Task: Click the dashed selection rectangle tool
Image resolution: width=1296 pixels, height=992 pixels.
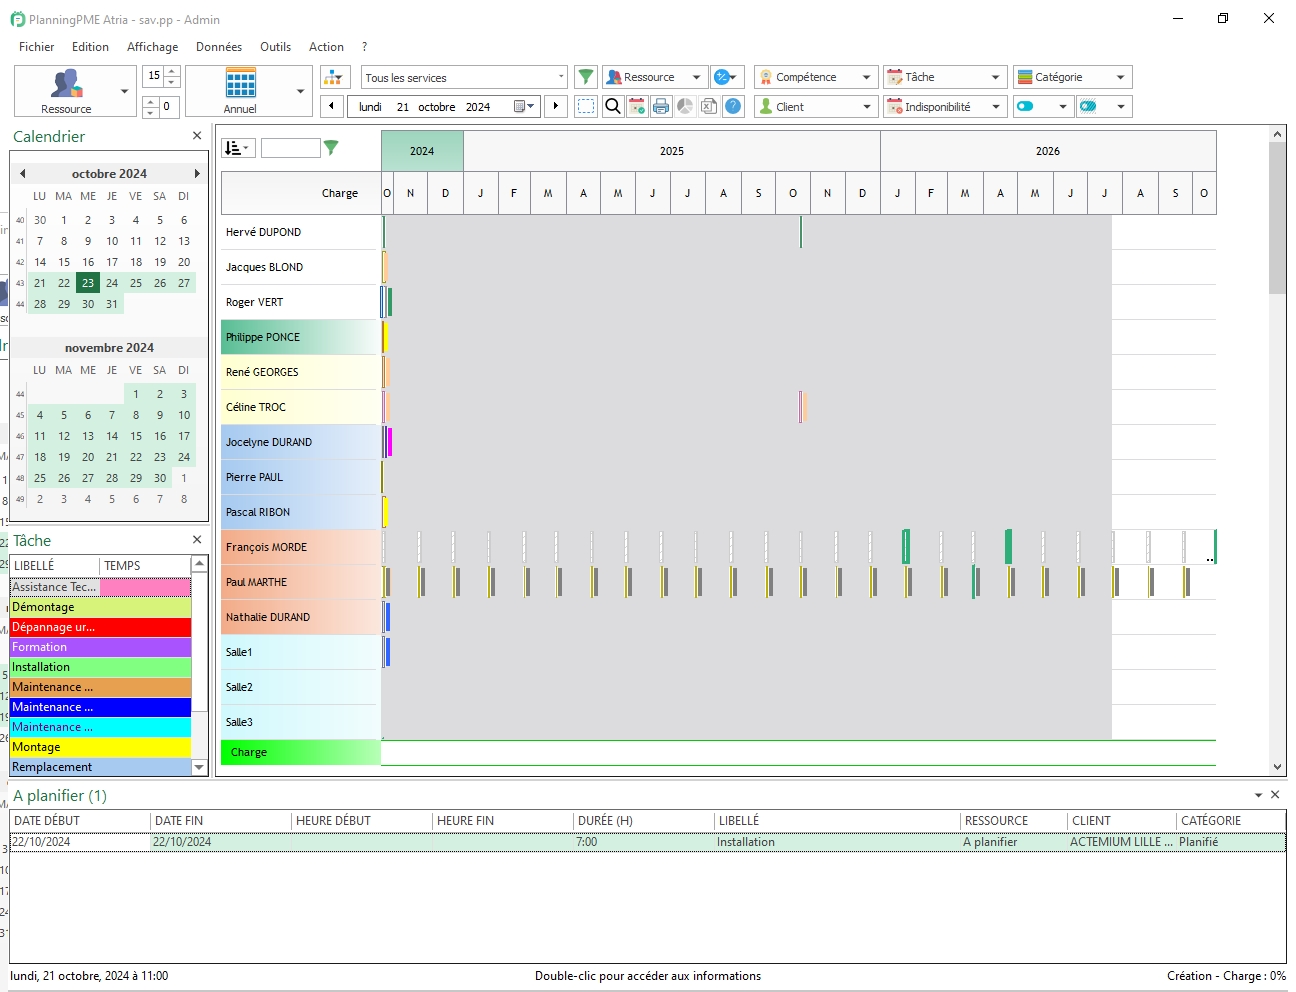Action: (x=586, y=106)
